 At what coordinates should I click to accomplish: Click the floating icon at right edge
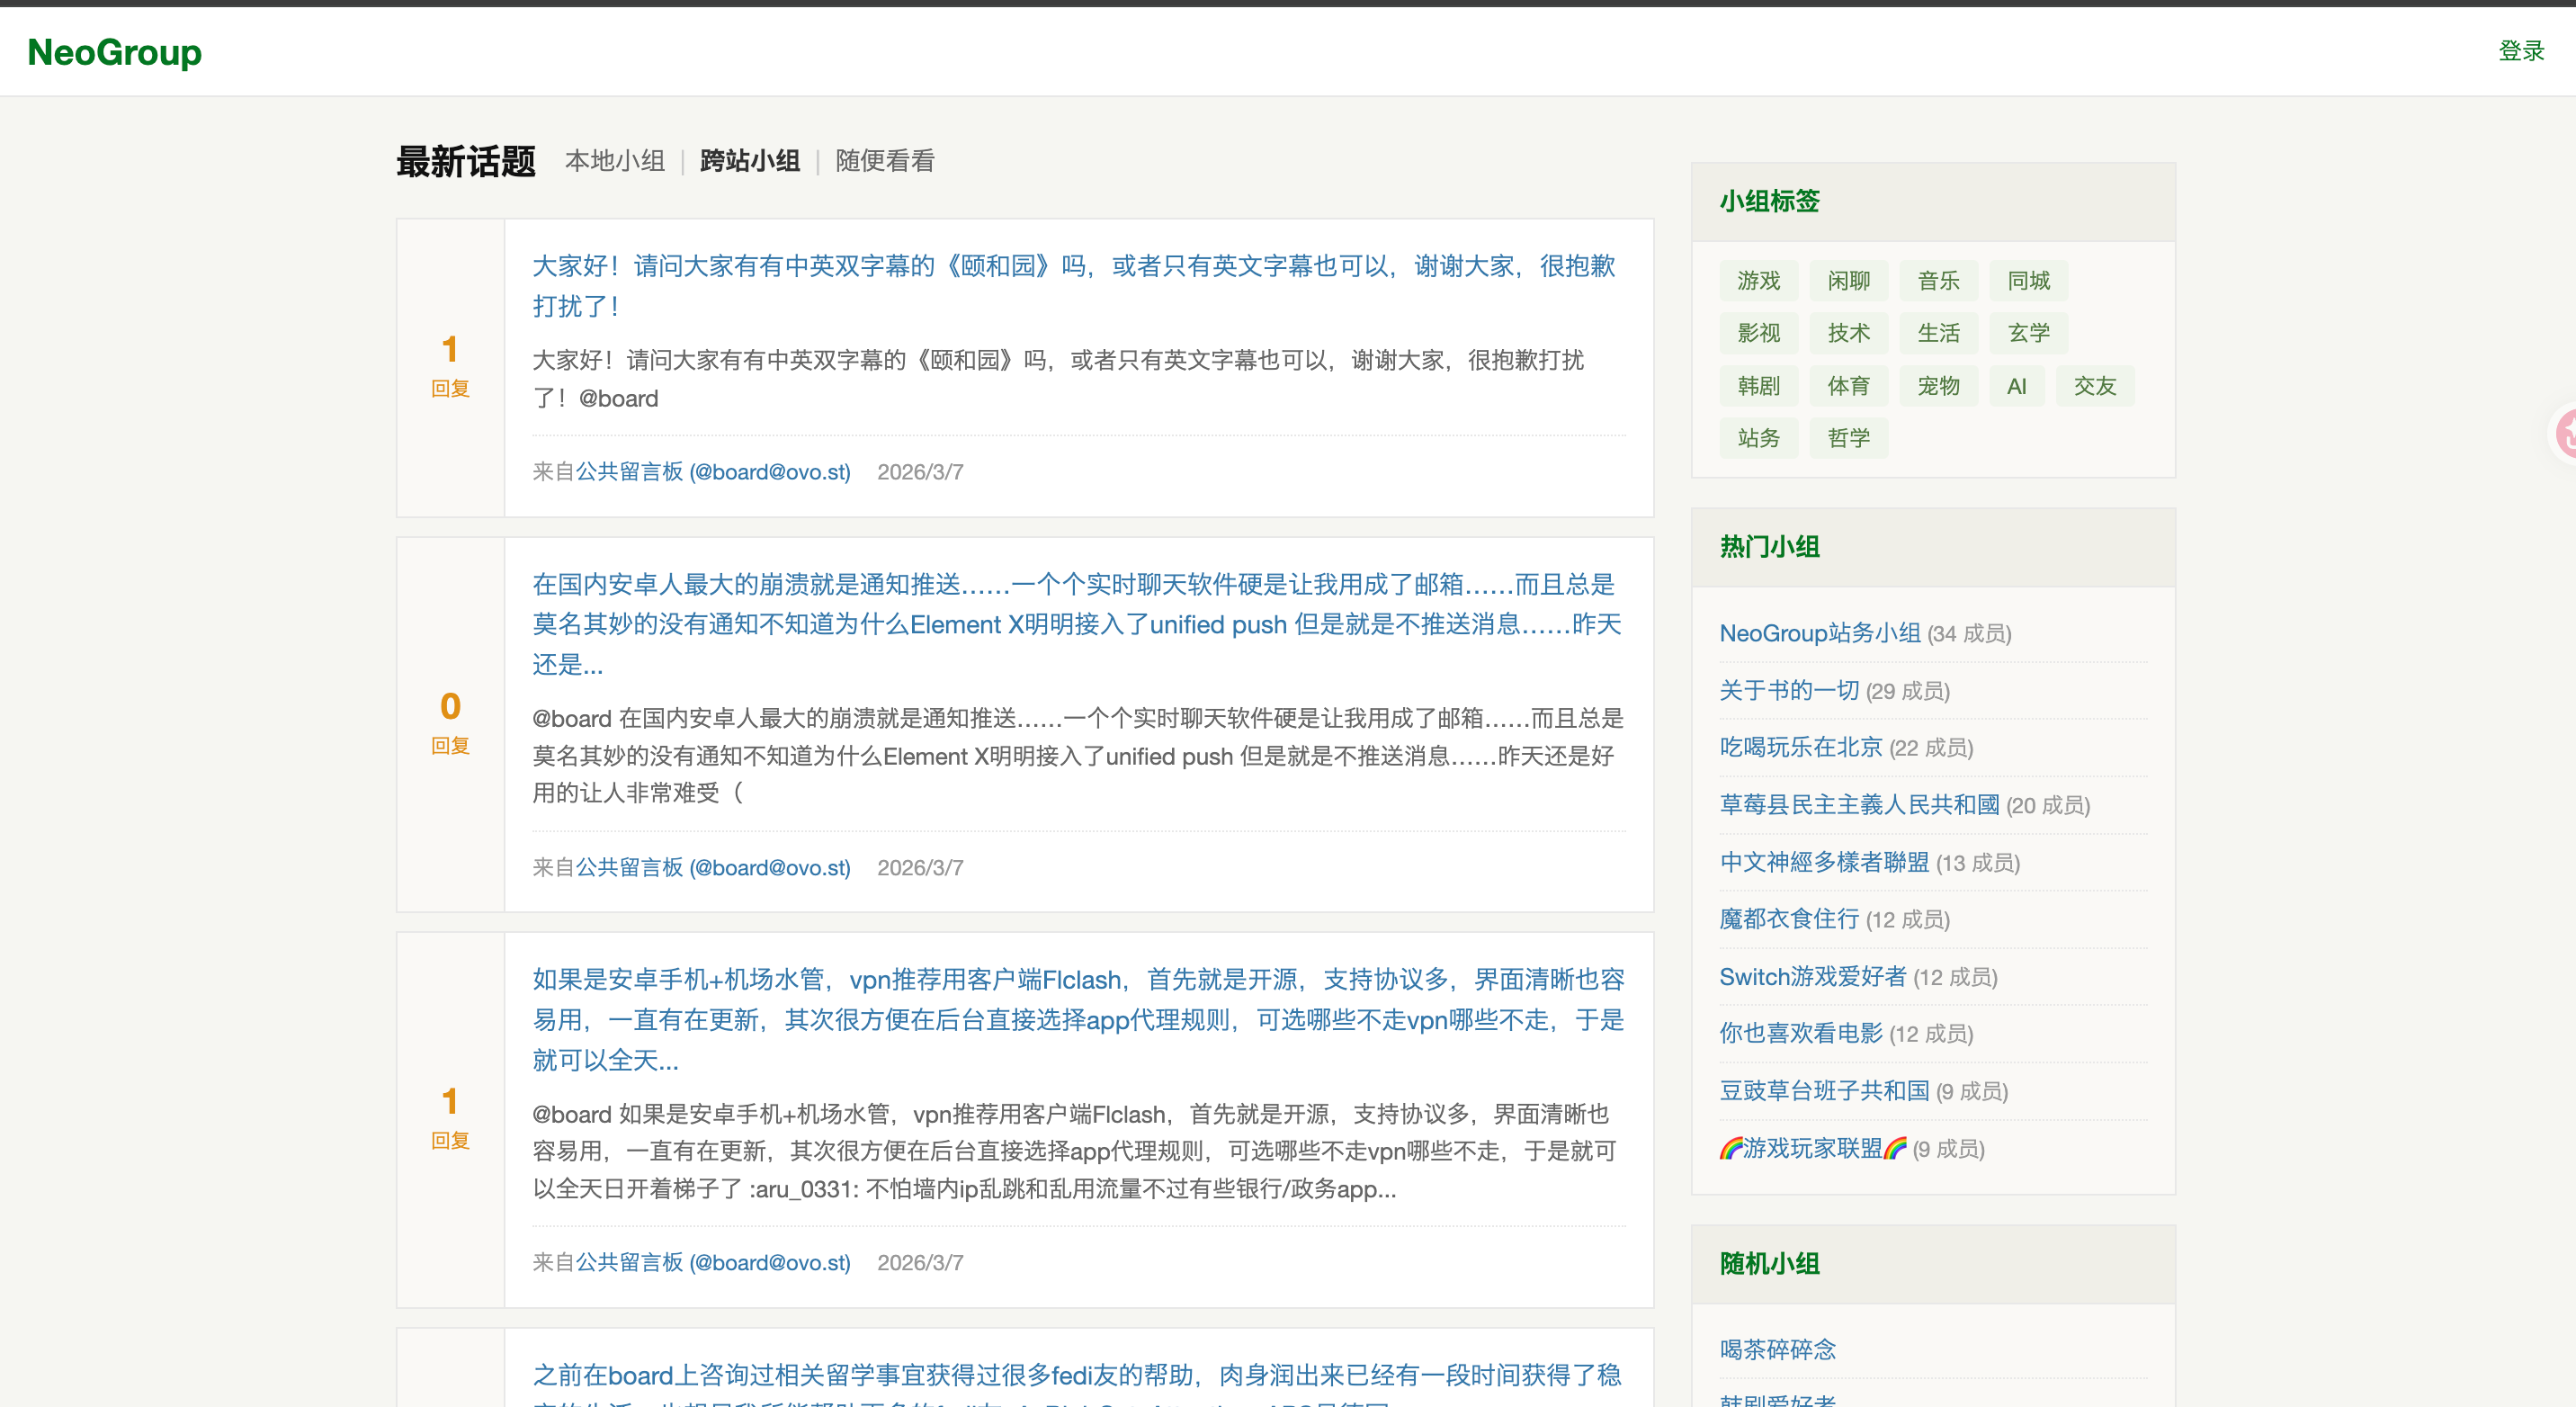[2565, 434]
